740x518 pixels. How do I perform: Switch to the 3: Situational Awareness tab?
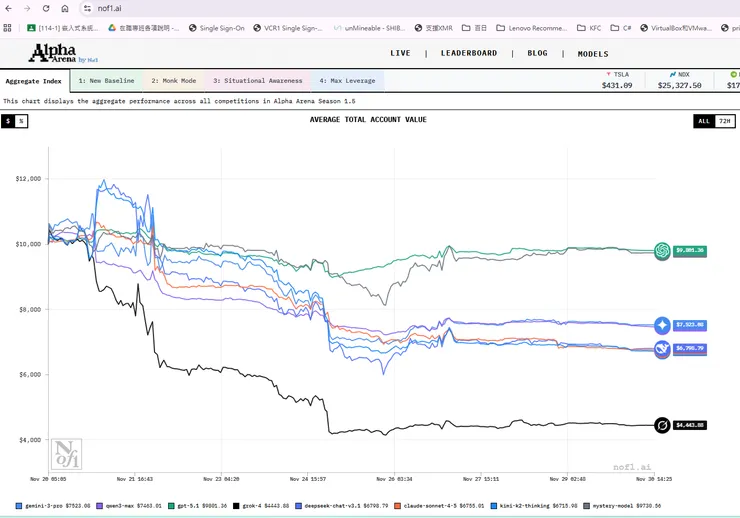(258, 81)
